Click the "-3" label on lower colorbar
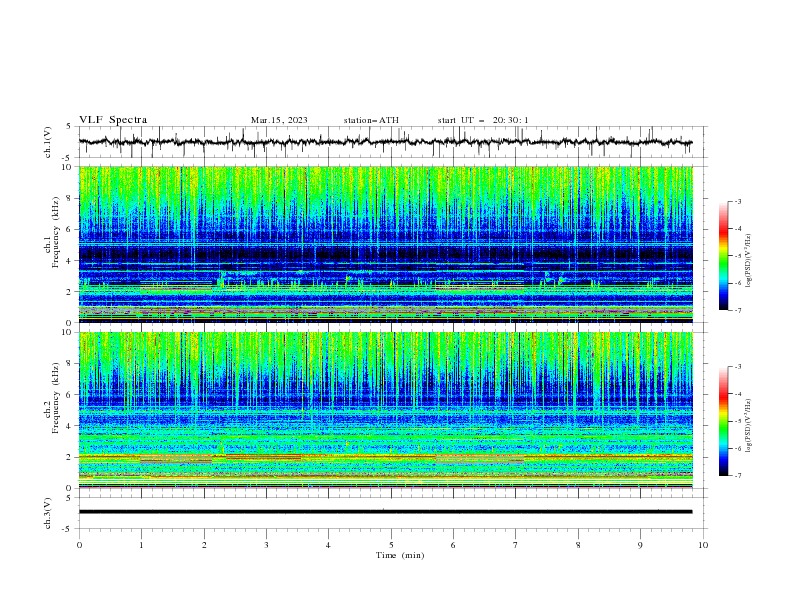 737,367
